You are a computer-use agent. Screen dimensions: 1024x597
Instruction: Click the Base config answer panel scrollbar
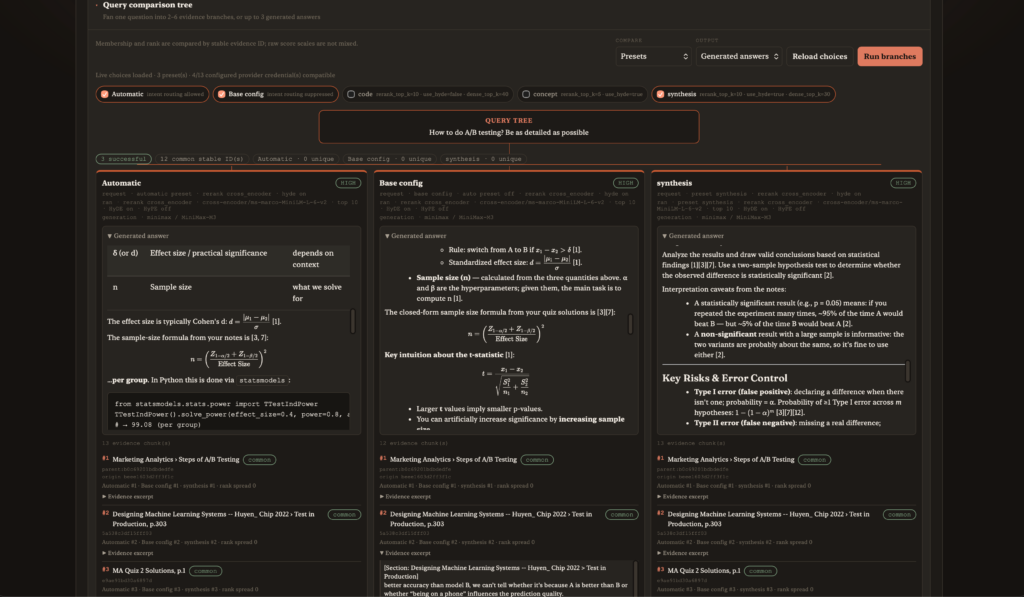tap(630, 324)
